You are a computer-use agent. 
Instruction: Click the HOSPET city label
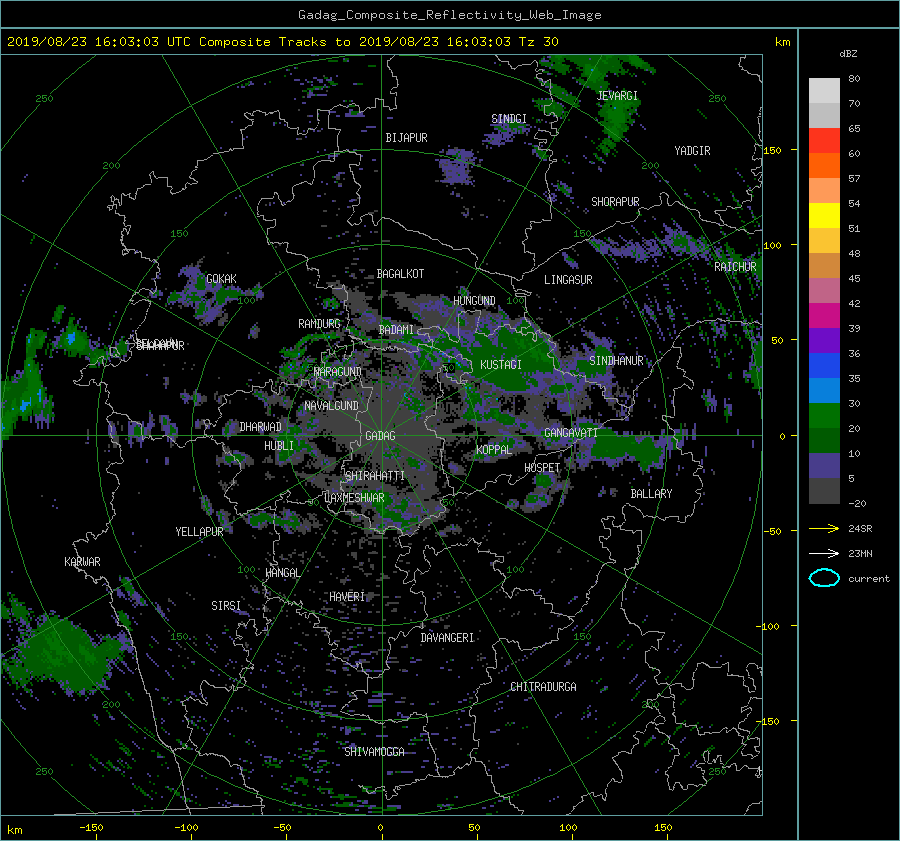(542, 468)
